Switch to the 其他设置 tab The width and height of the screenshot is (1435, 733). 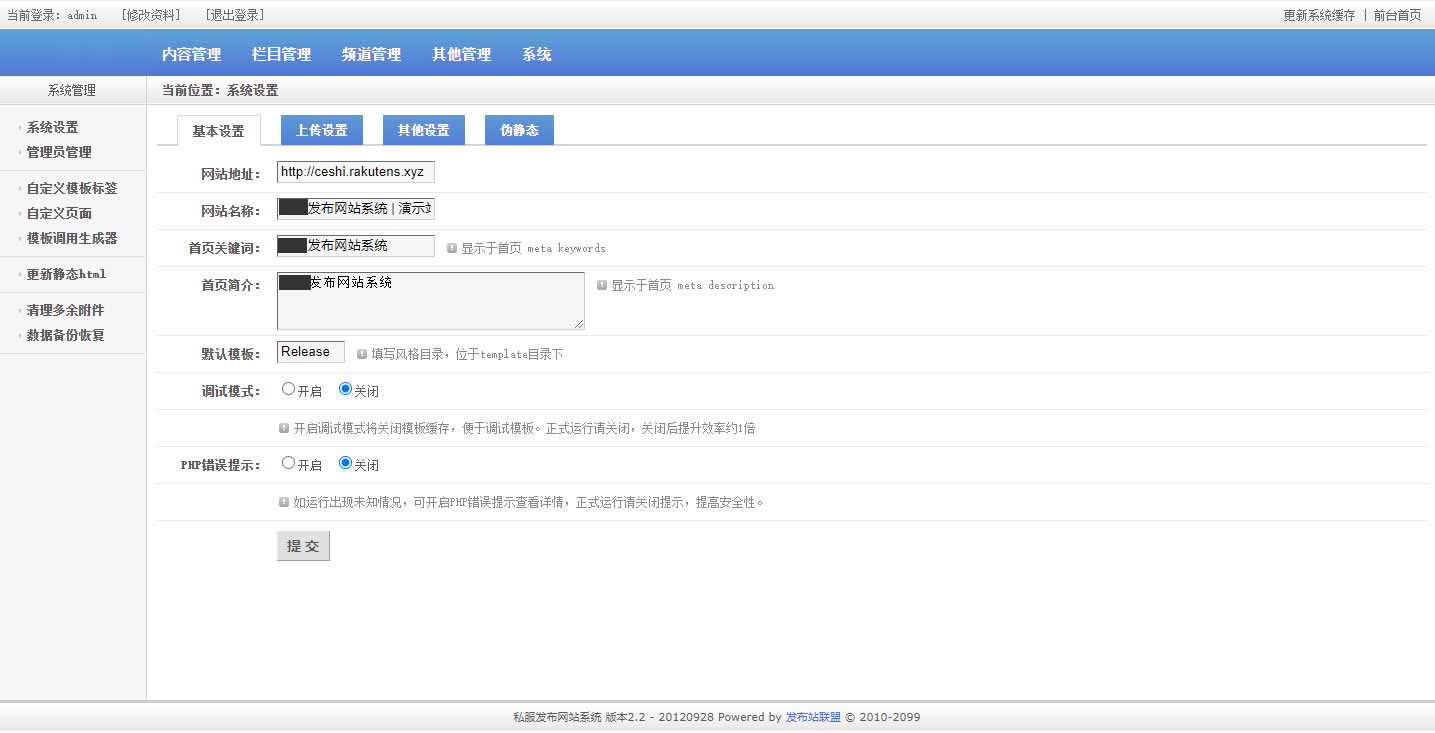point(424,130)
